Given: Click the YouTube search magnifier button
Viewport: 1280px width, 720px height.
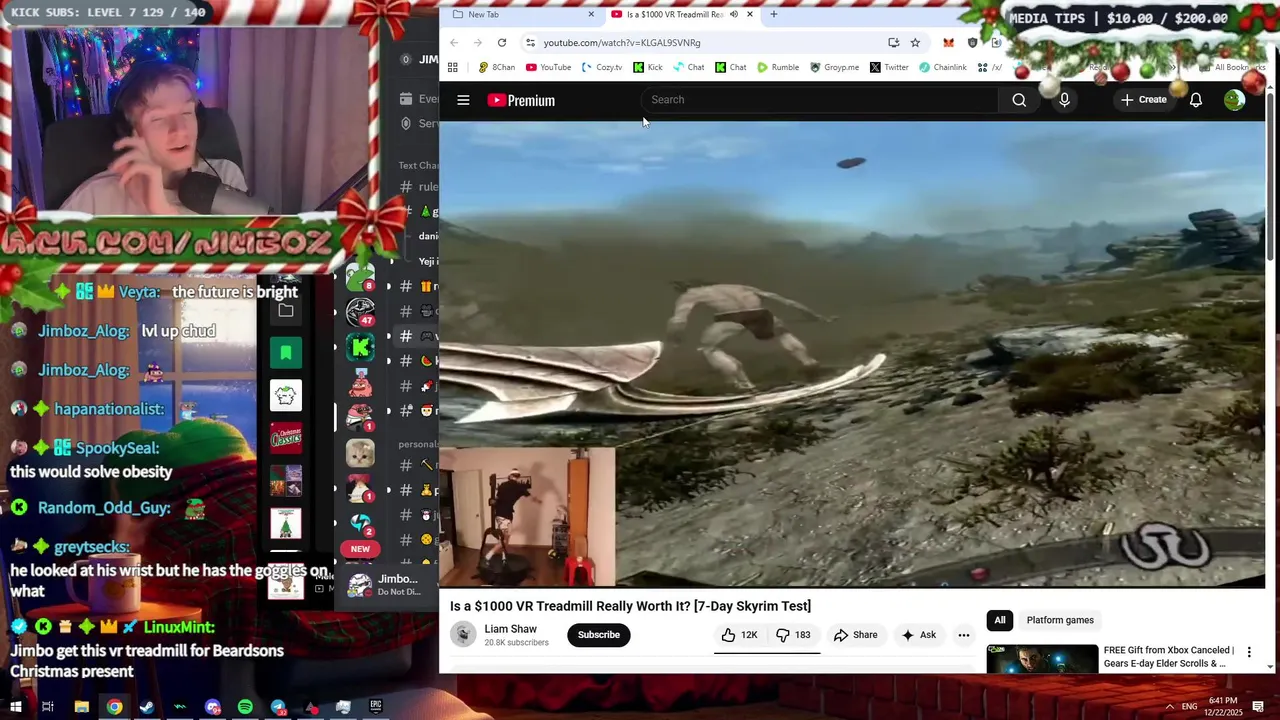Looking at the screenshot, I should (1019, 100).
